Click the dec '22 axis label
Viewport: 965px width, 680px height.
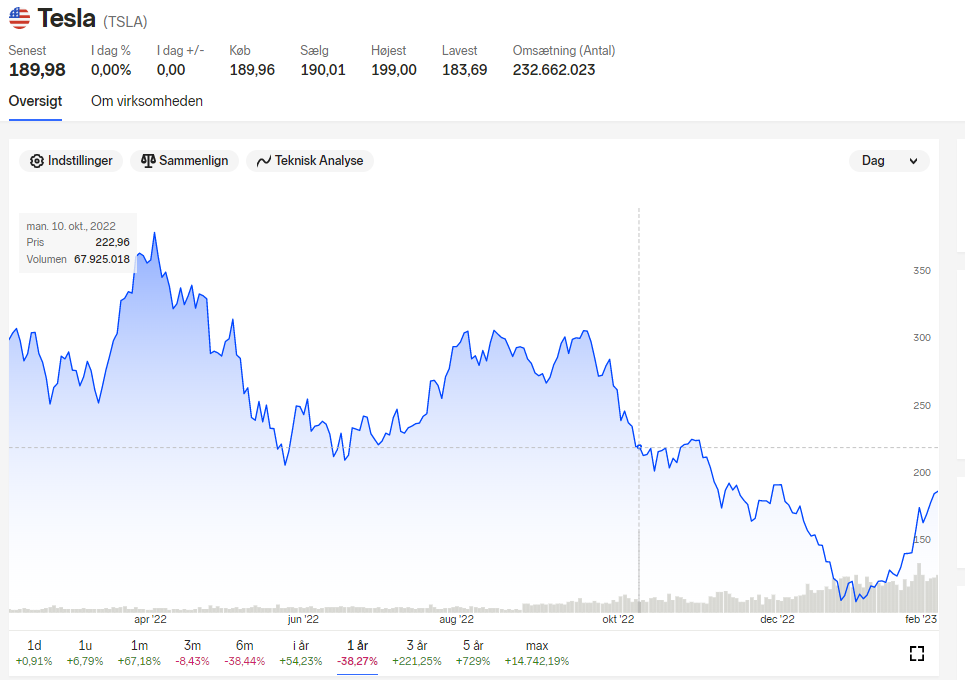point(777,619)
